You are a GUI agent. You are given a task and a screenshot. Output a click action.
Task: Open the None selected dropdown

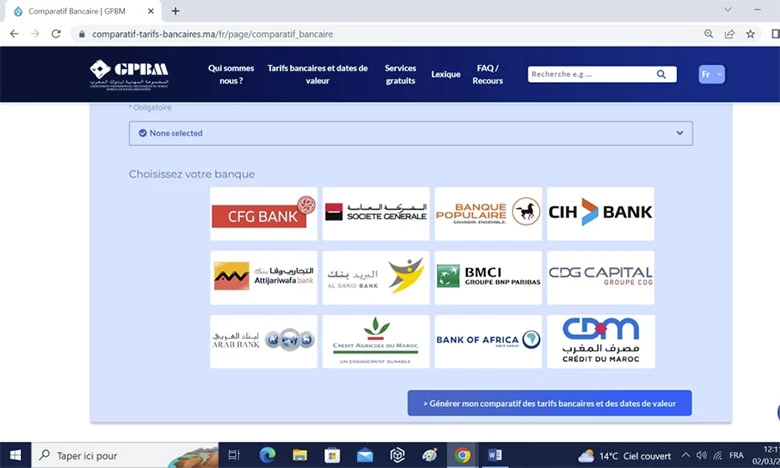point(410,133)
